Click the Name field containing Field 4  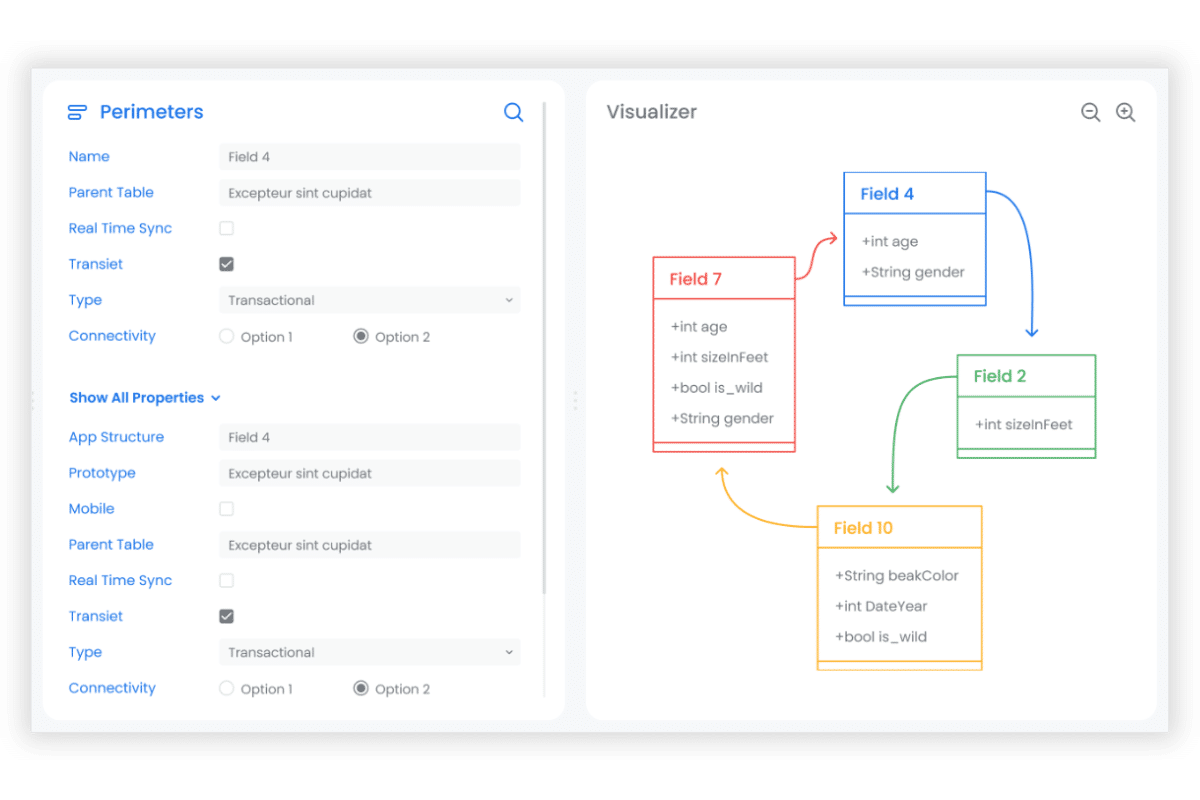[369, 157]
